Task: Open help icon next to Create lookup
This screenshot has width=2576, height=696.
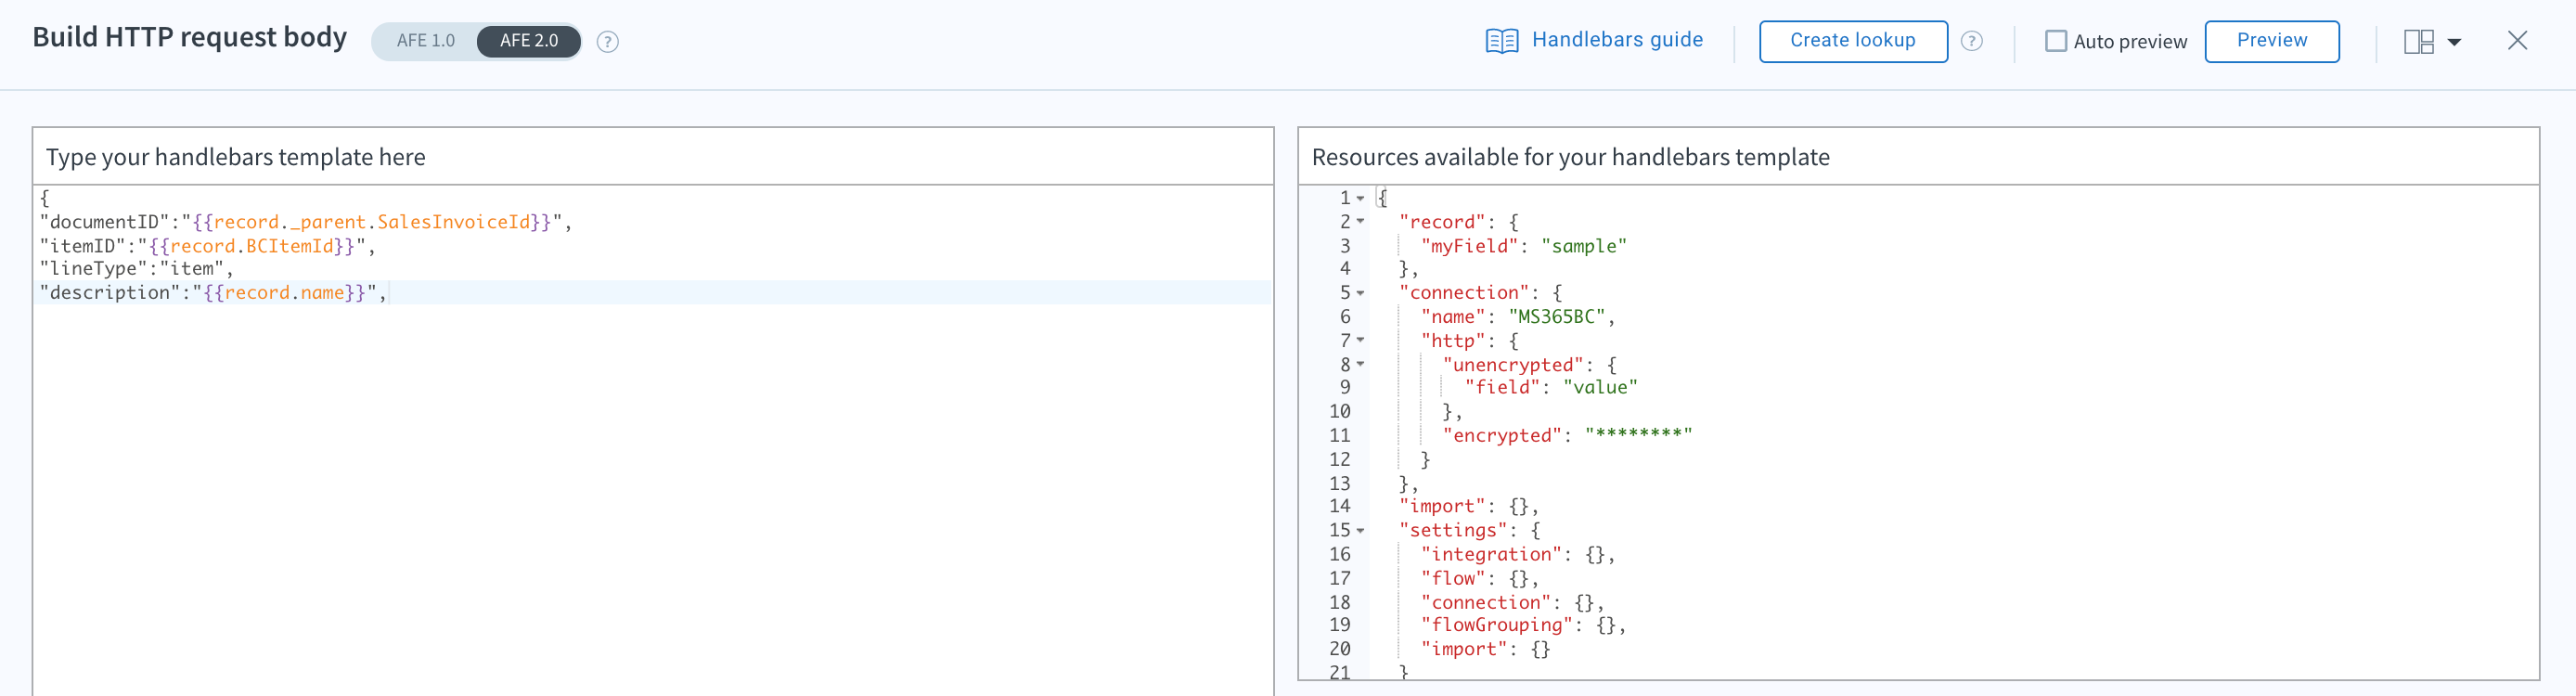Action: (1972, 41)
